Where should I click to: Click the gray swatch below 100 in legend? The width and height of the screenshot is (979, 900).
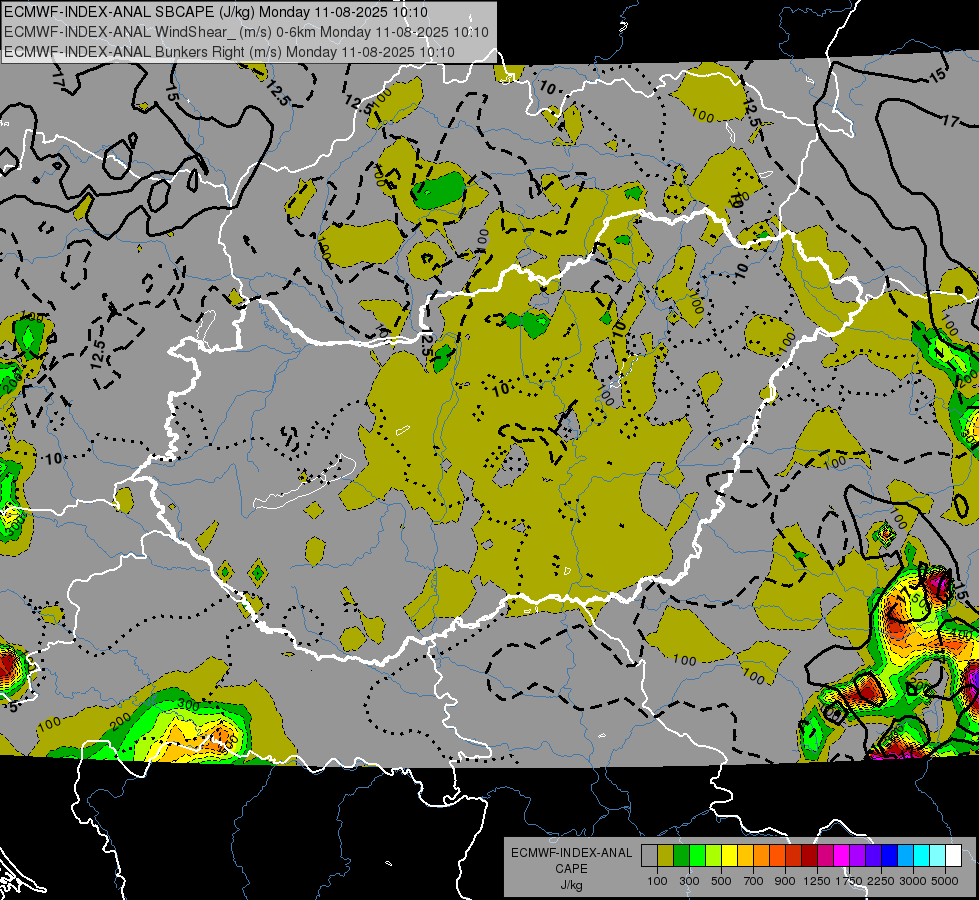pyautogui.click(x=649, y=855)
